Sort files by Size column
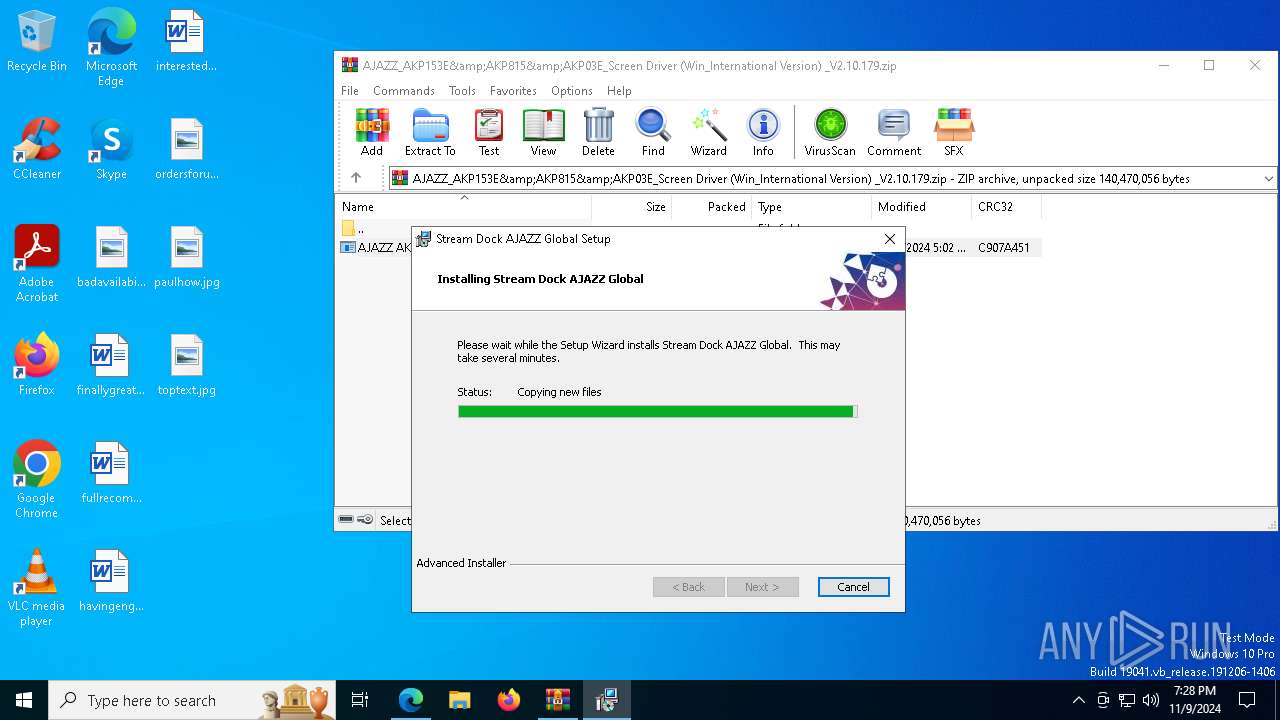Viewport: 1280px width, 720px height. pos(632,207)
